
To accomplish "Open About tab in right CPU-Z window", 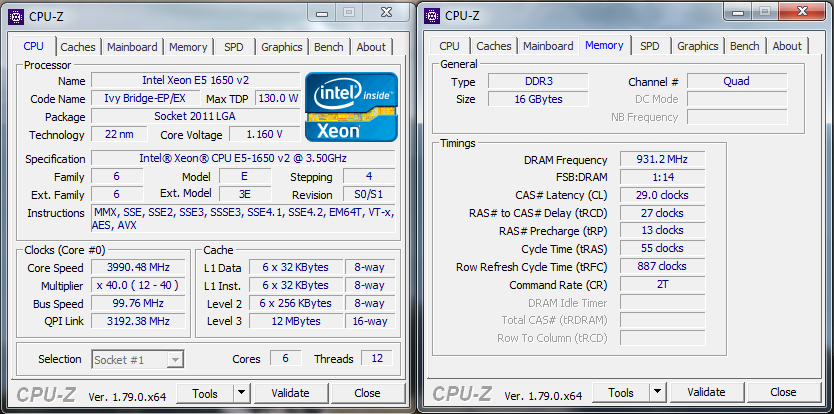I will [787, 46].
